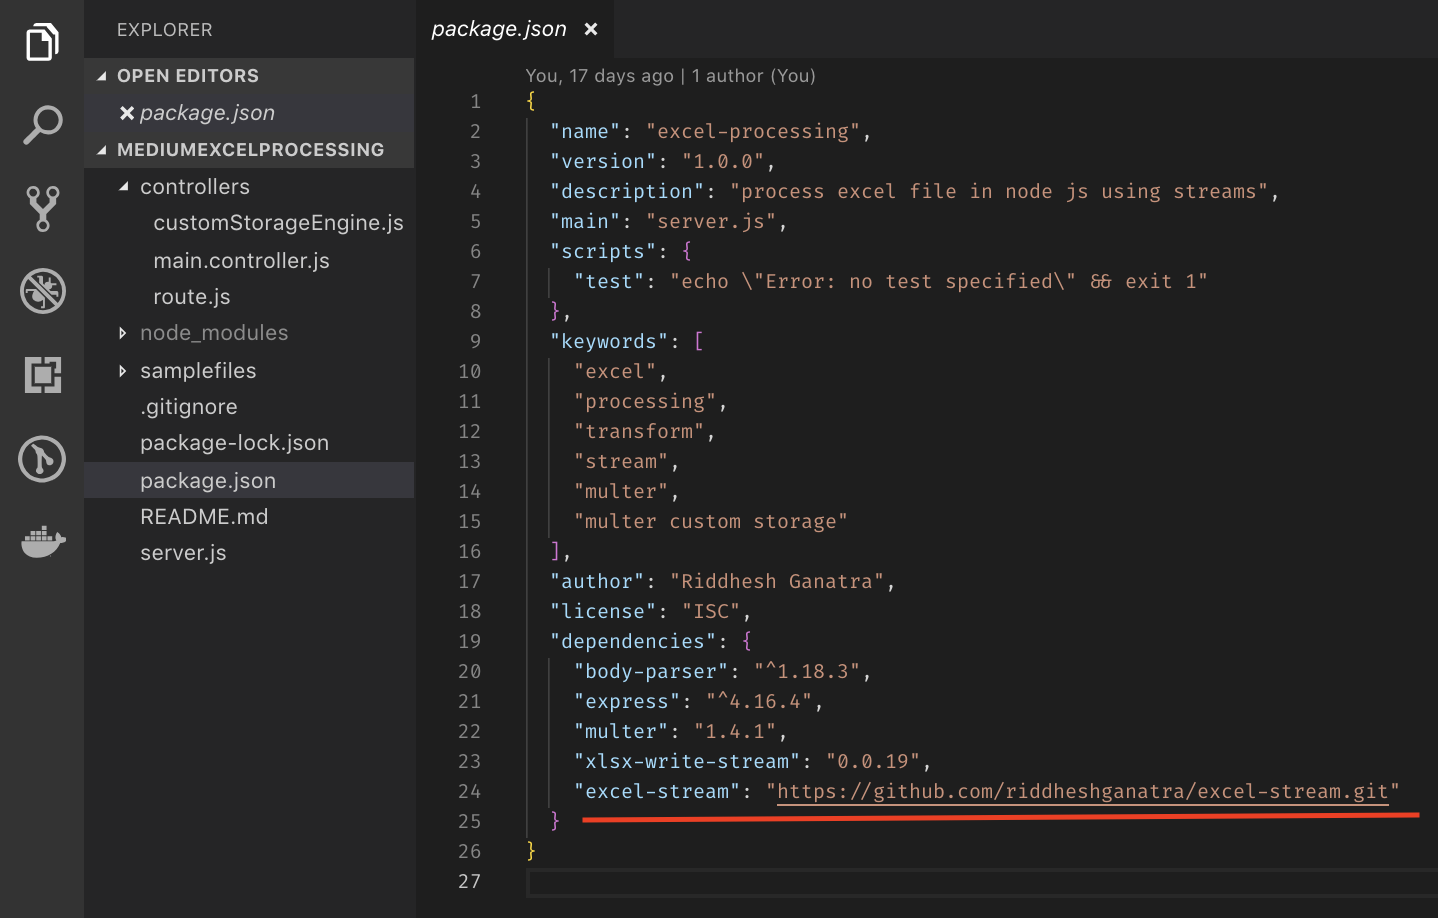This screenshot has width=1438, height=918.
Task: Open the GitLens icon in activity bar
Action: point(42,459)
